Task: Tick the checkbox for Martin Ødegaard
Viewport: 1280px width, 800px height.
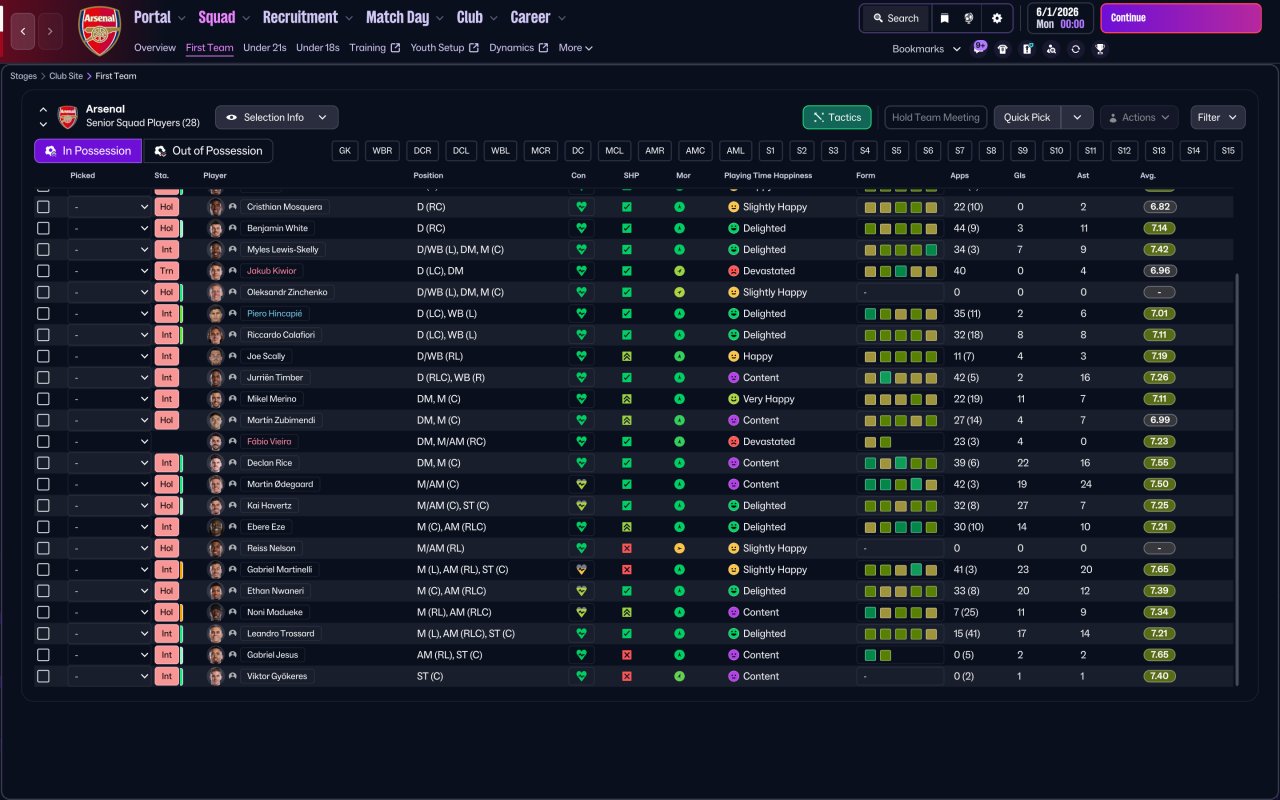Action: (x=43, y=484)
